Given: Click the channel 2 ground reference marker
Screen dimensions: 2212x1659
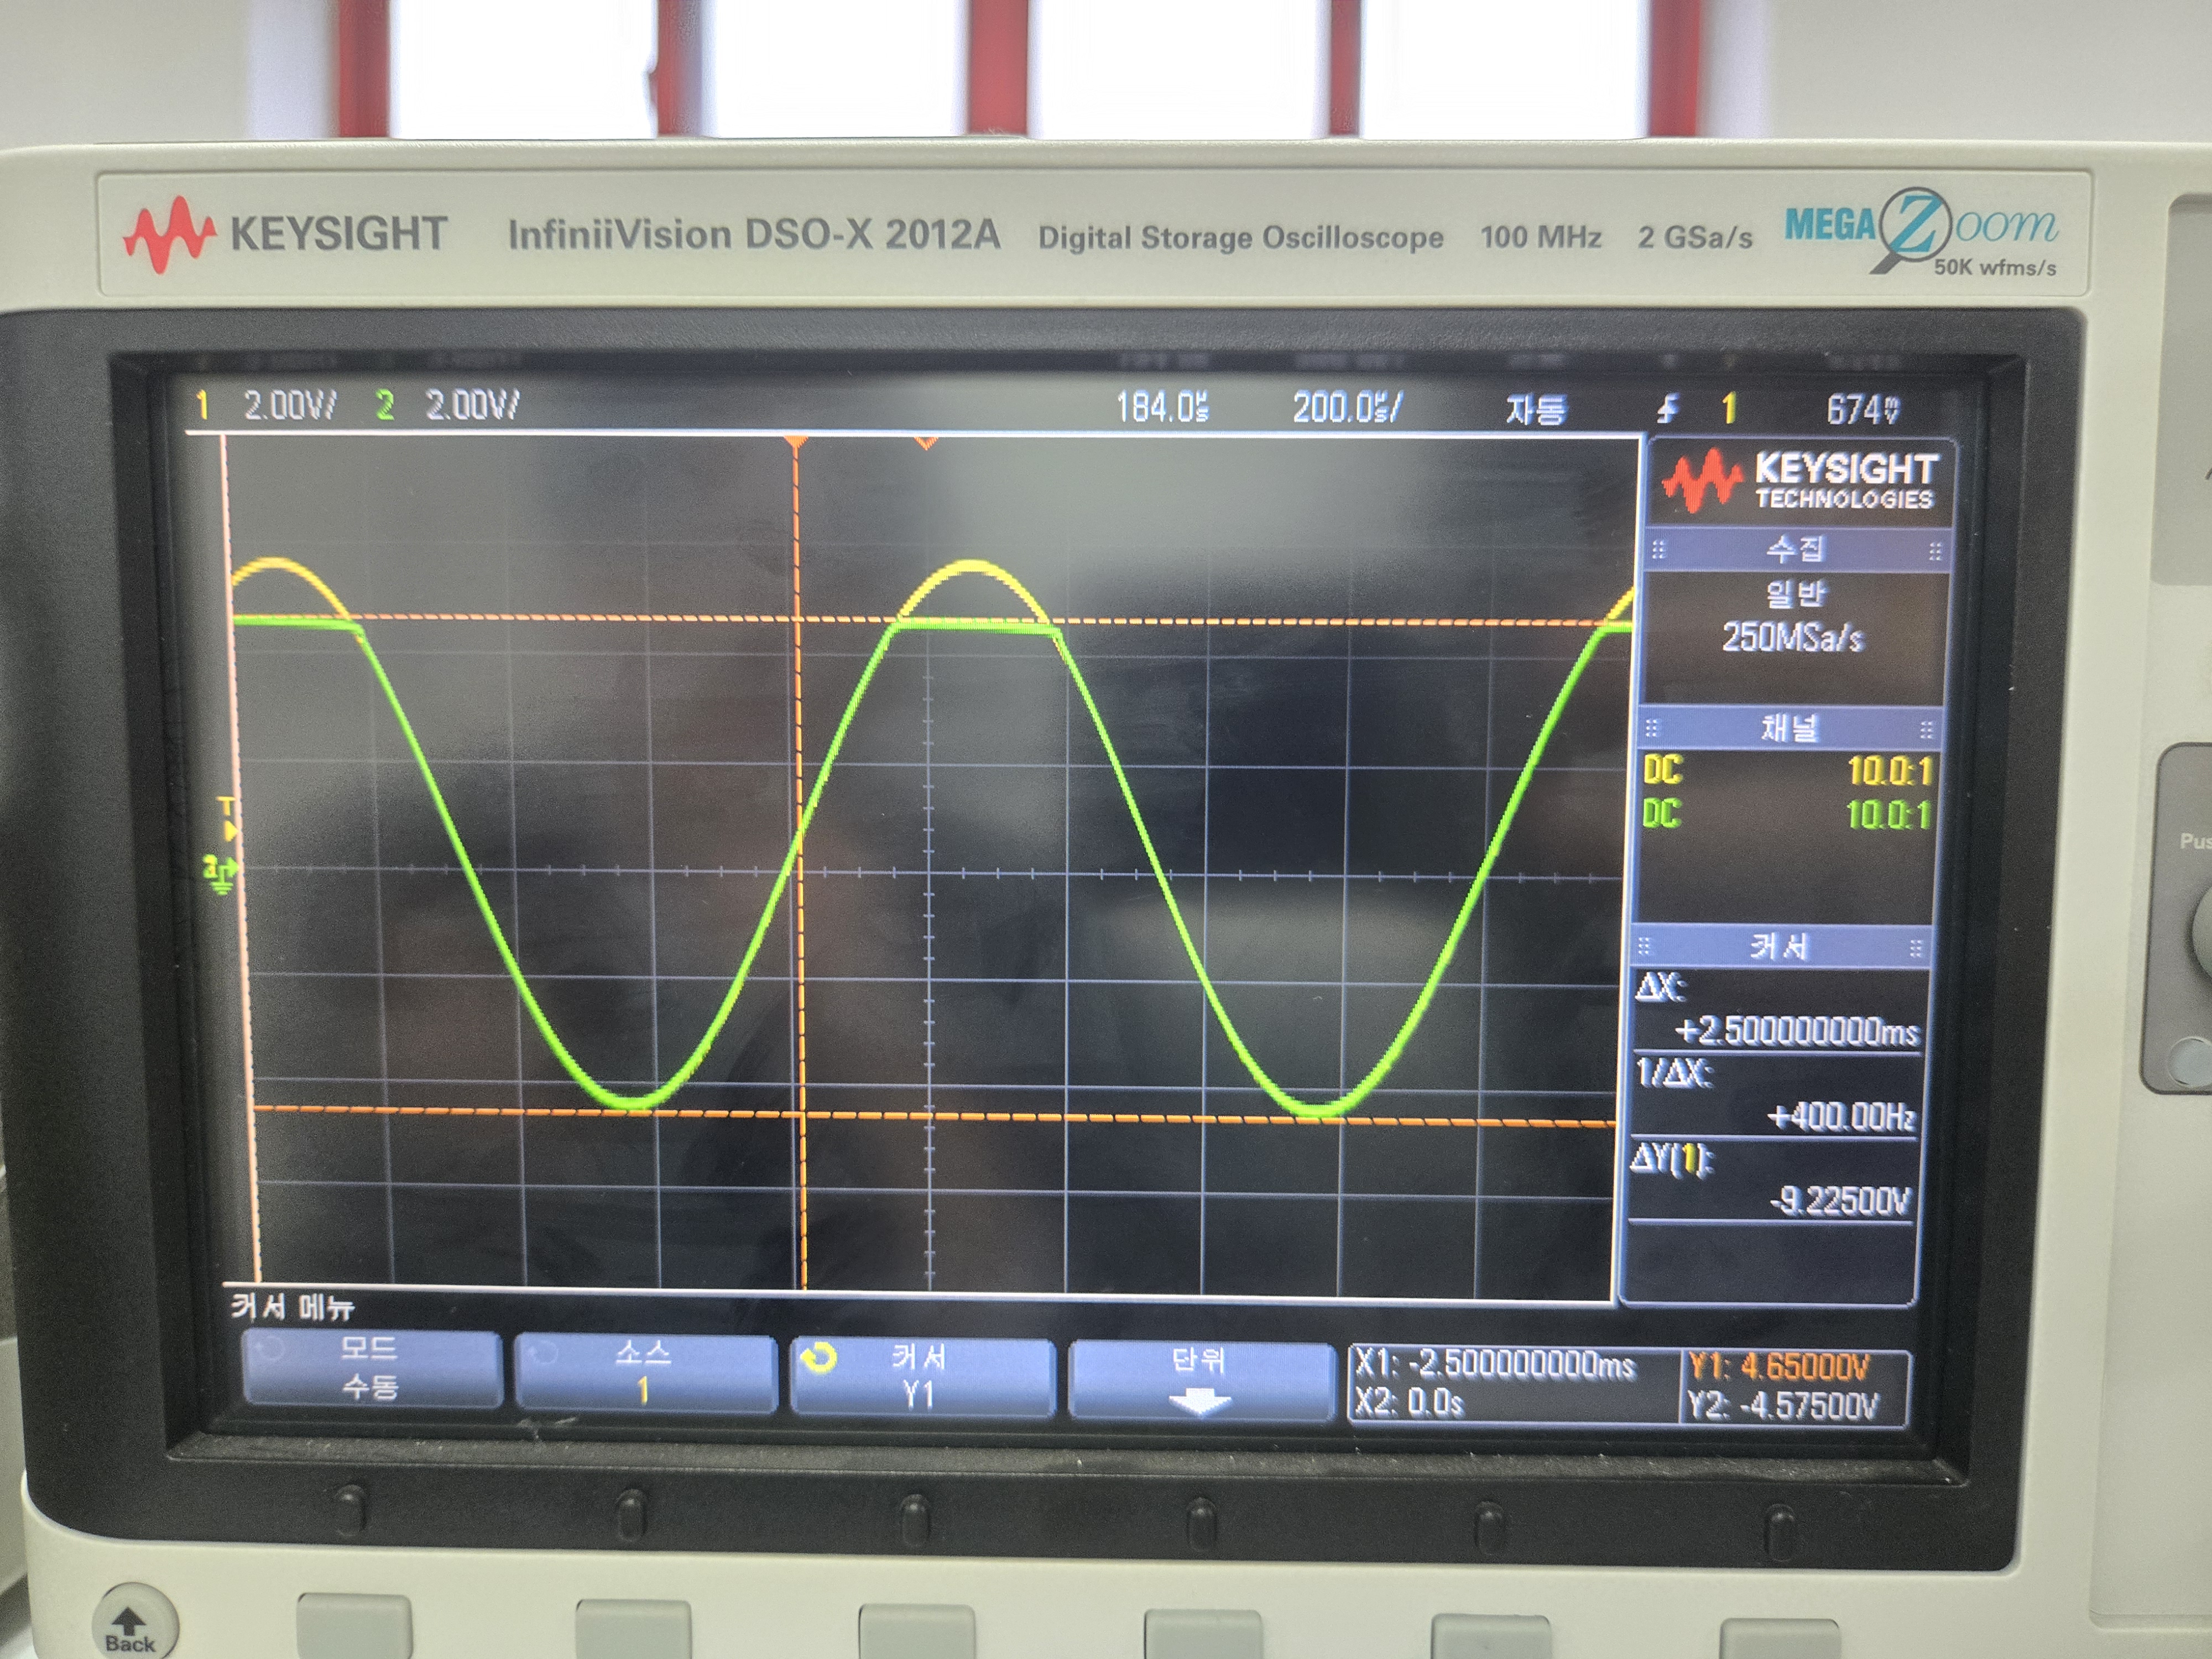Looking at the screenshot, I should pos(220,875).
